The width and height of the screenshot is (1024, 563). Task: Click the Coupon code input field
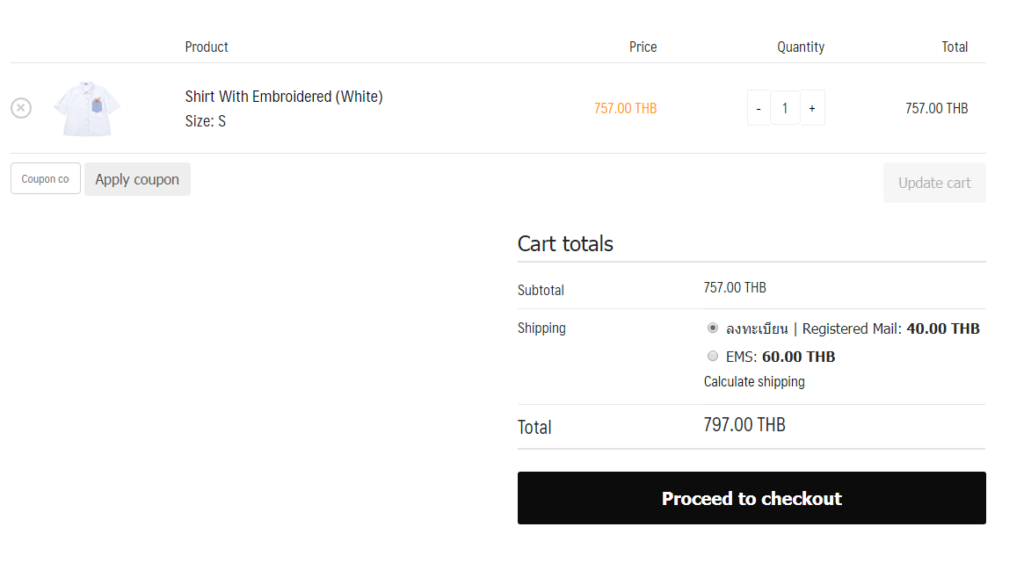coord(46,178)
